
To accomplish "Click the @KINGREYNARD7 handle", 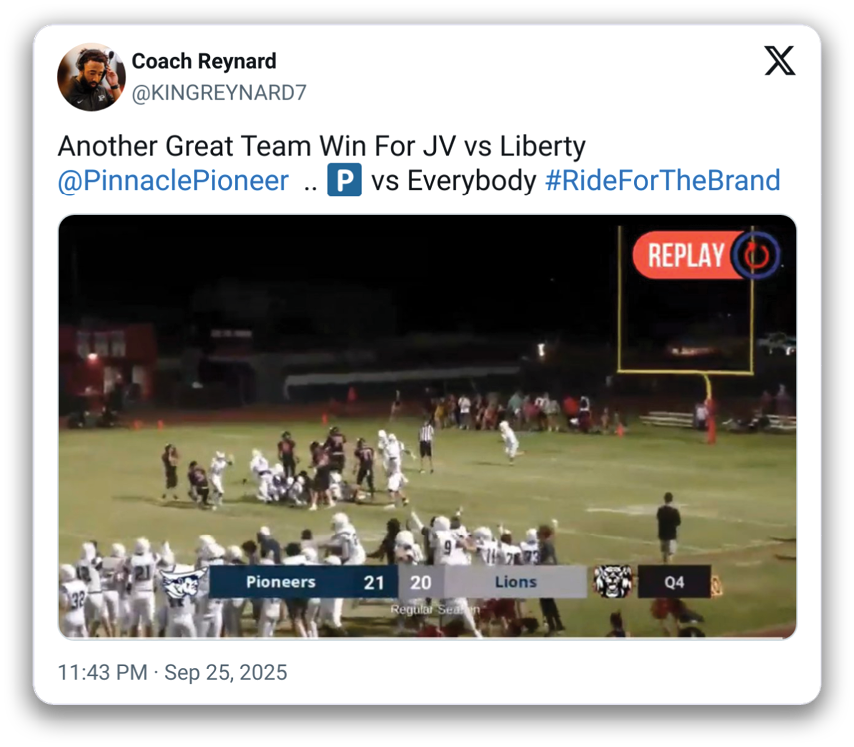I will (219, 93).
